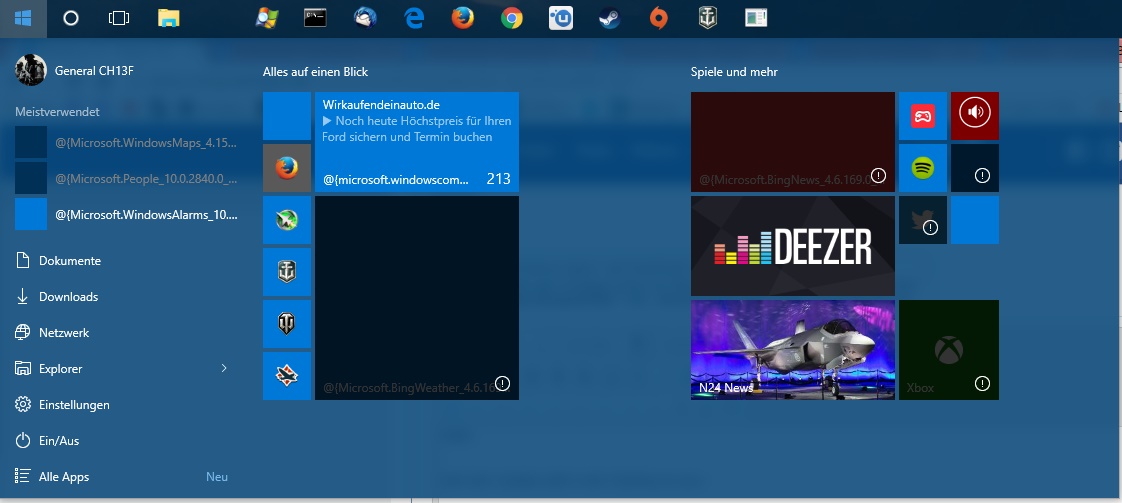The width and height of the screenshot is (1122, 503).
Task: Open World of Warships taskbar icon
Action: click(x=708, y=19)
